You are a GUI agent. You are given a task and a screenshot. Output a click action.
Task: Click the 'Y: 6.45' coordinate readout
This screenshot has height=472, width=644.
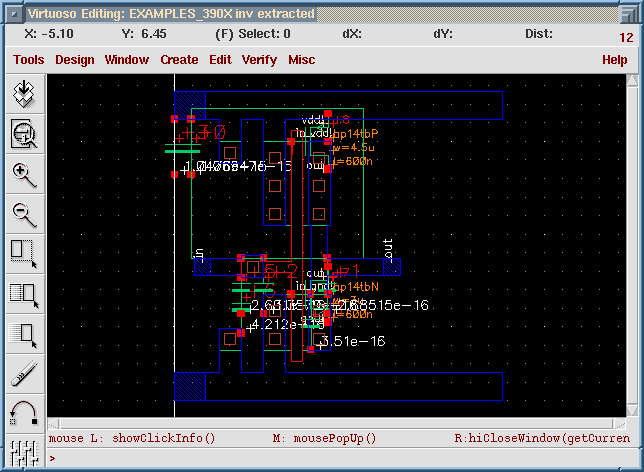144,34
